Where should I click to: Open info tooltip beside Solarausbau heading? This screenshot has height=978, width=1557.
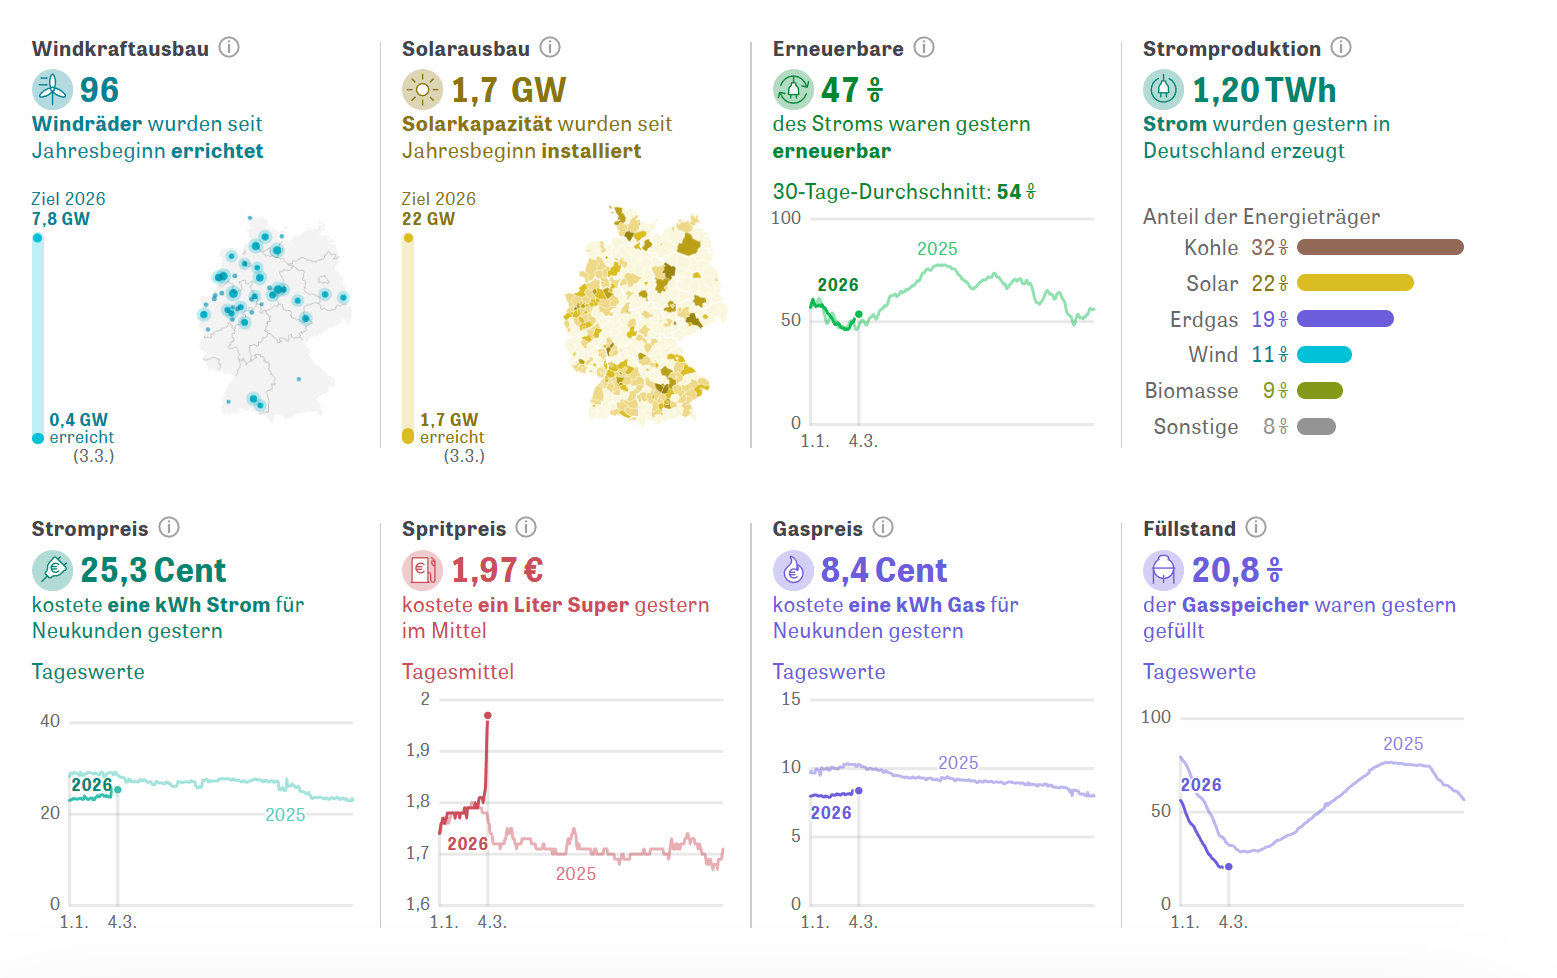coord(550,47)
